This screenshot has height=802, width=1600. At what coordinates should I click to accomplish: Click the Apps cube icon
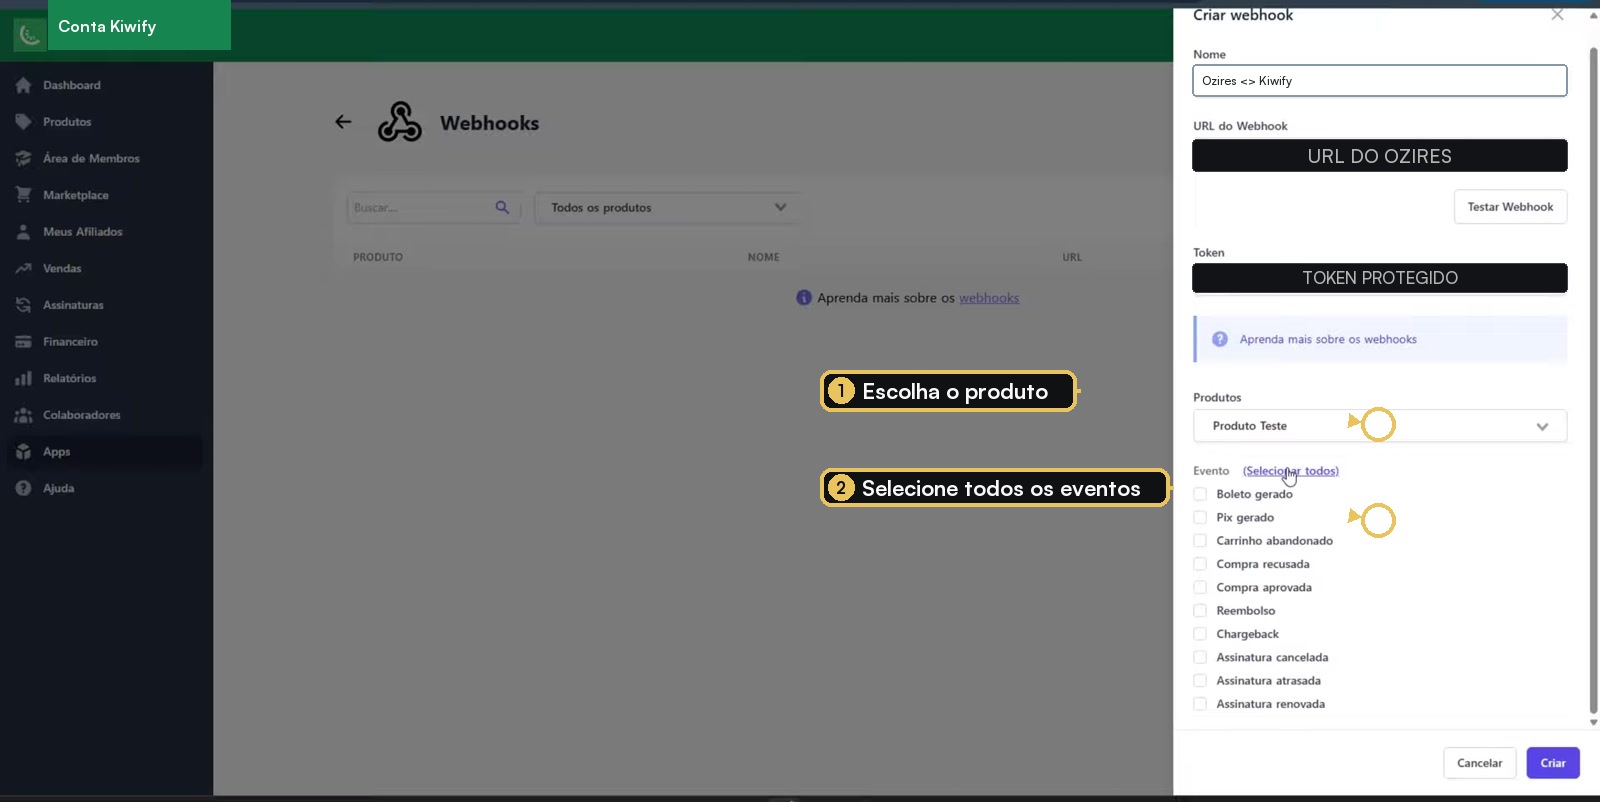click(x=23, y=452)
